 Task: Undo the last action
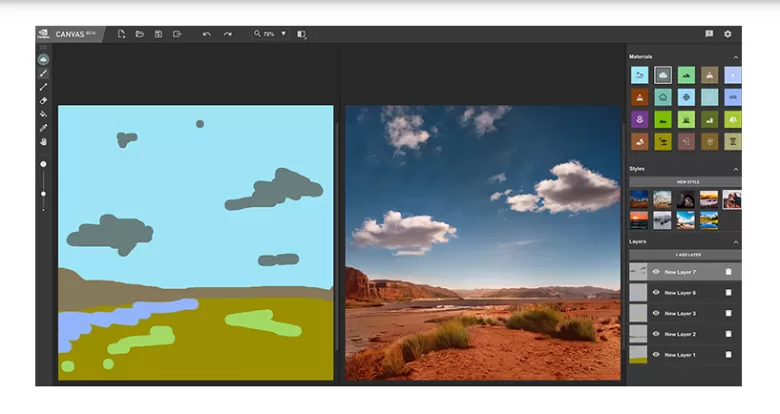(207, 34)
